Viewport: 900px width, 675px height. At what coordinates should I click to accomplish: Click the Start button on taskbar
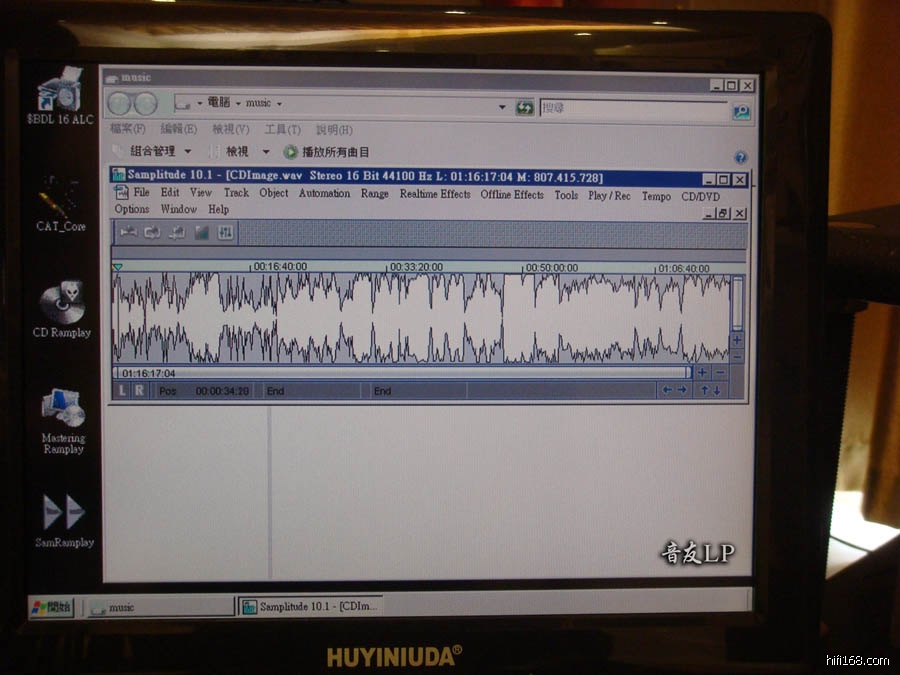coord(52,607)
